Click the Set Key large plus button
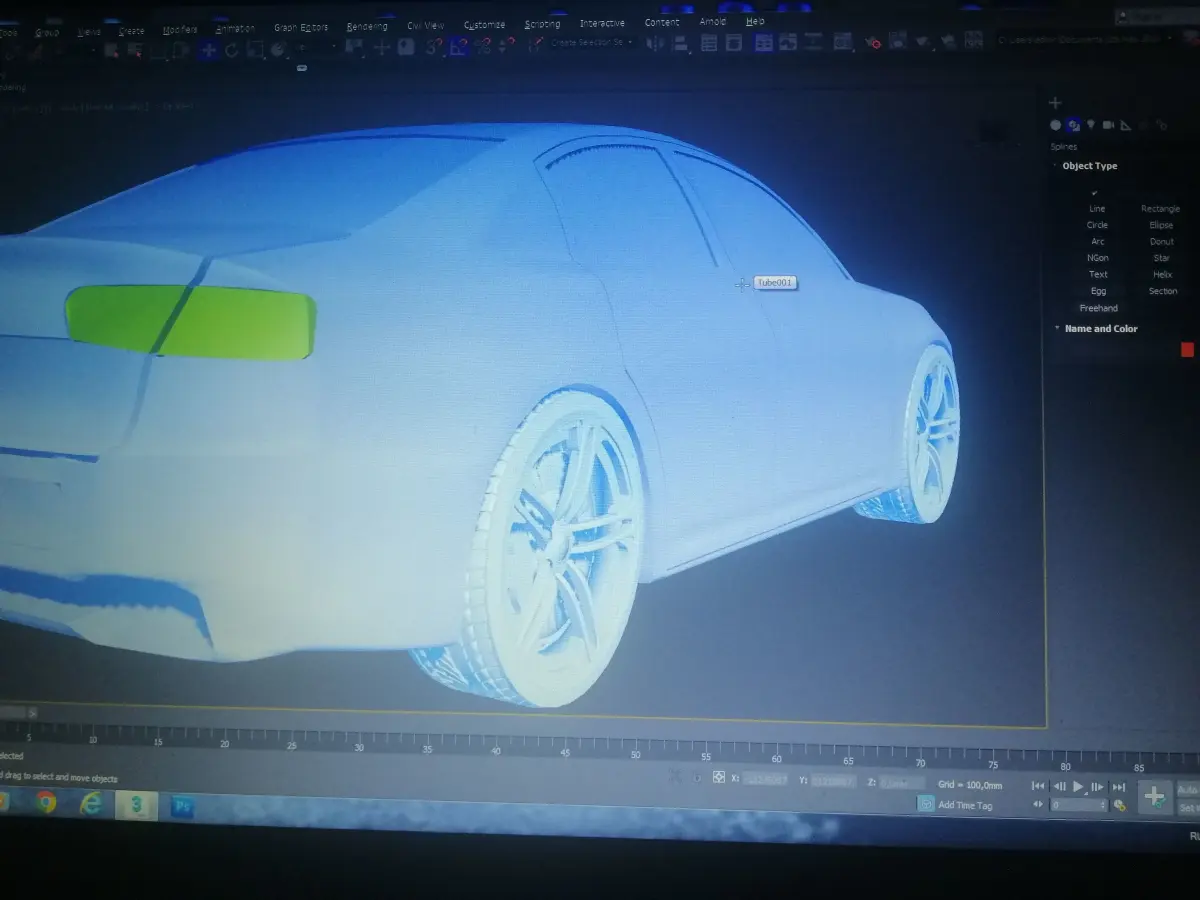This screenshot has width=1200, height=900. click(1155, 797)
